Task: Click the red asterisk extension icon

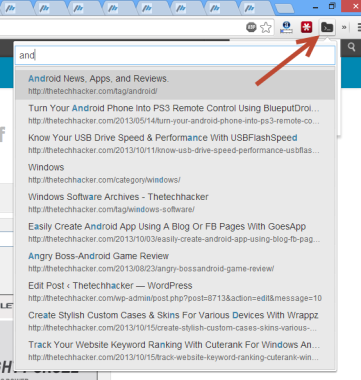Action: 306,27
